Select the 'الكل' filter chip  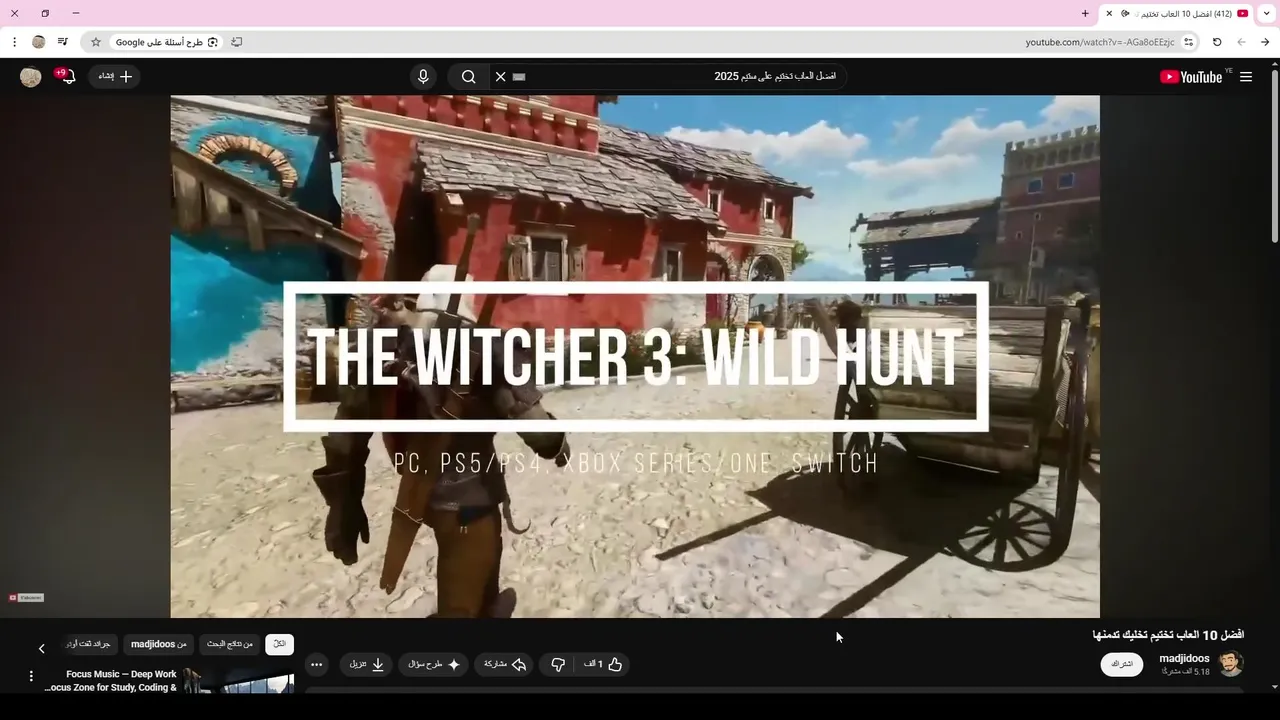[280, 645]
